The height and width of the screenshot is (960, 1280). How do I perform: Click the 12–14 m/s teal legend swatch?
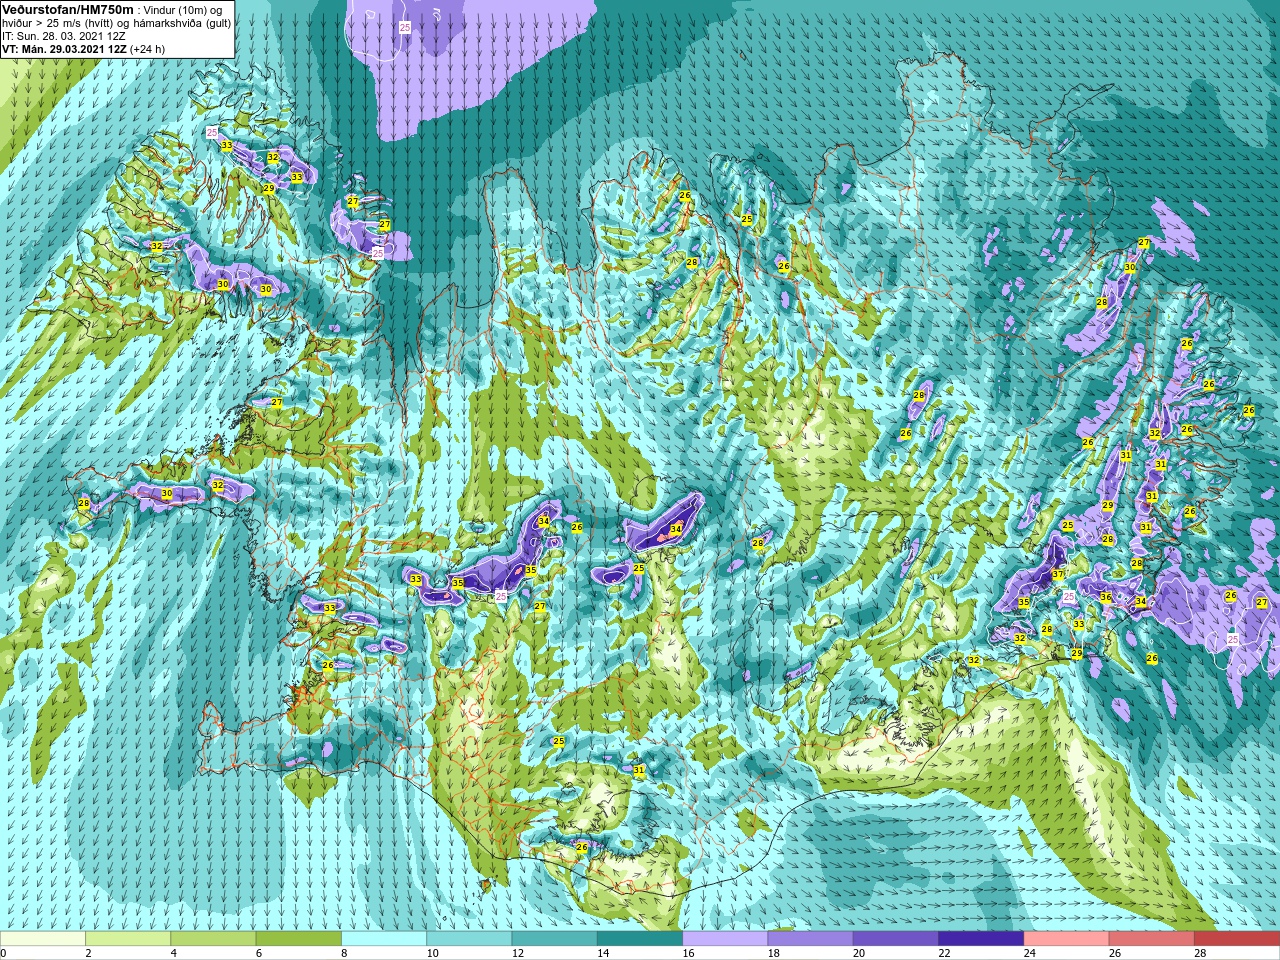(554, 939)
